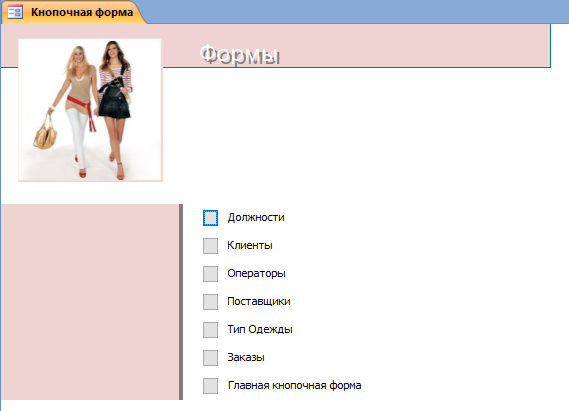The width and height of the screenshot is (569, 411).
Task: Click the square button next to Заказы
Action: (210, 358)
